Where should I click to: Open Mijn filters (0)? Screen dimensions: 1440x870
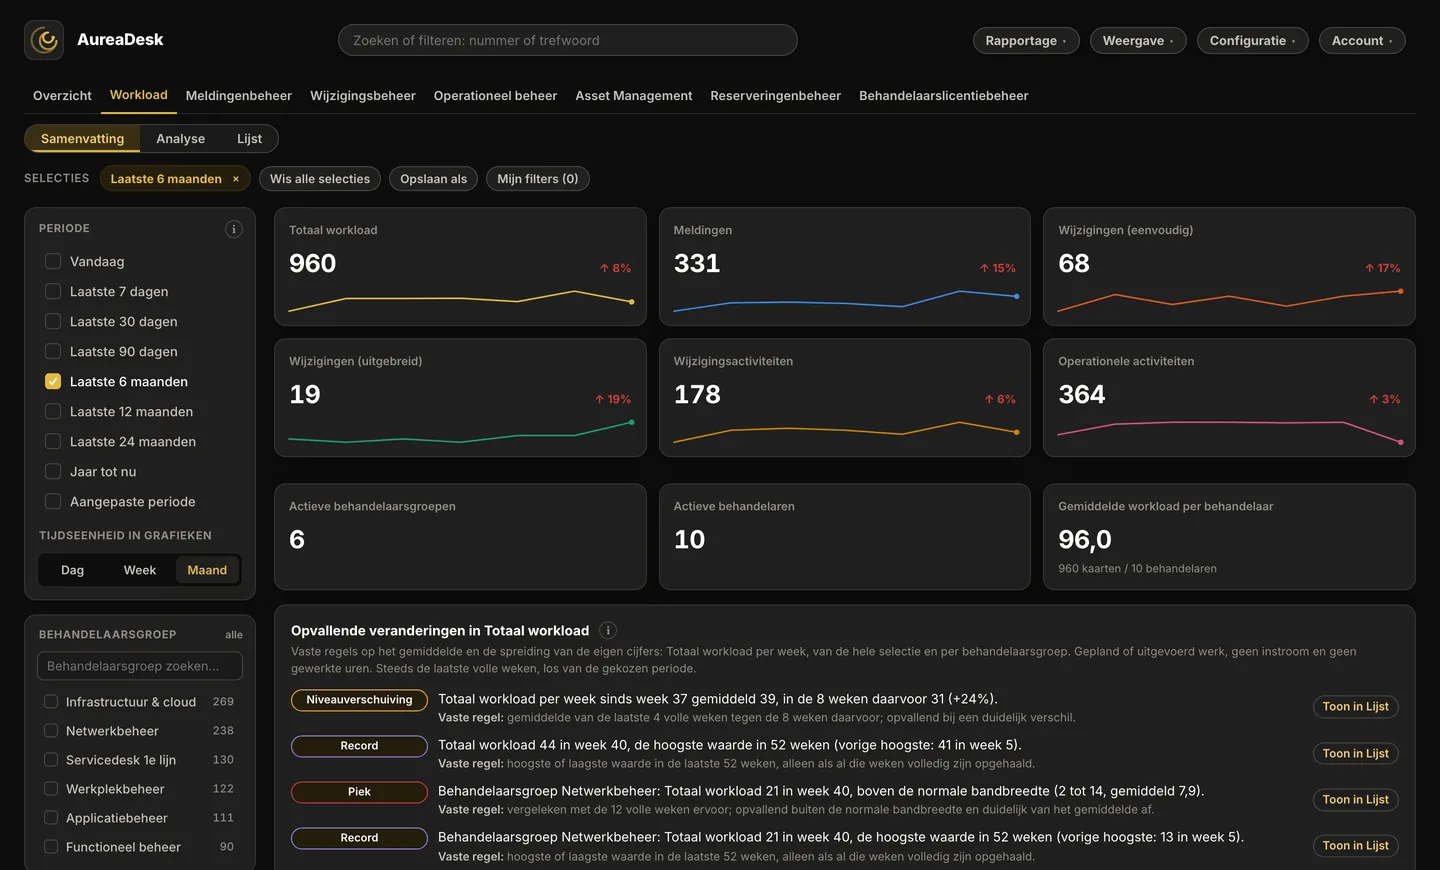pos(538,179)
